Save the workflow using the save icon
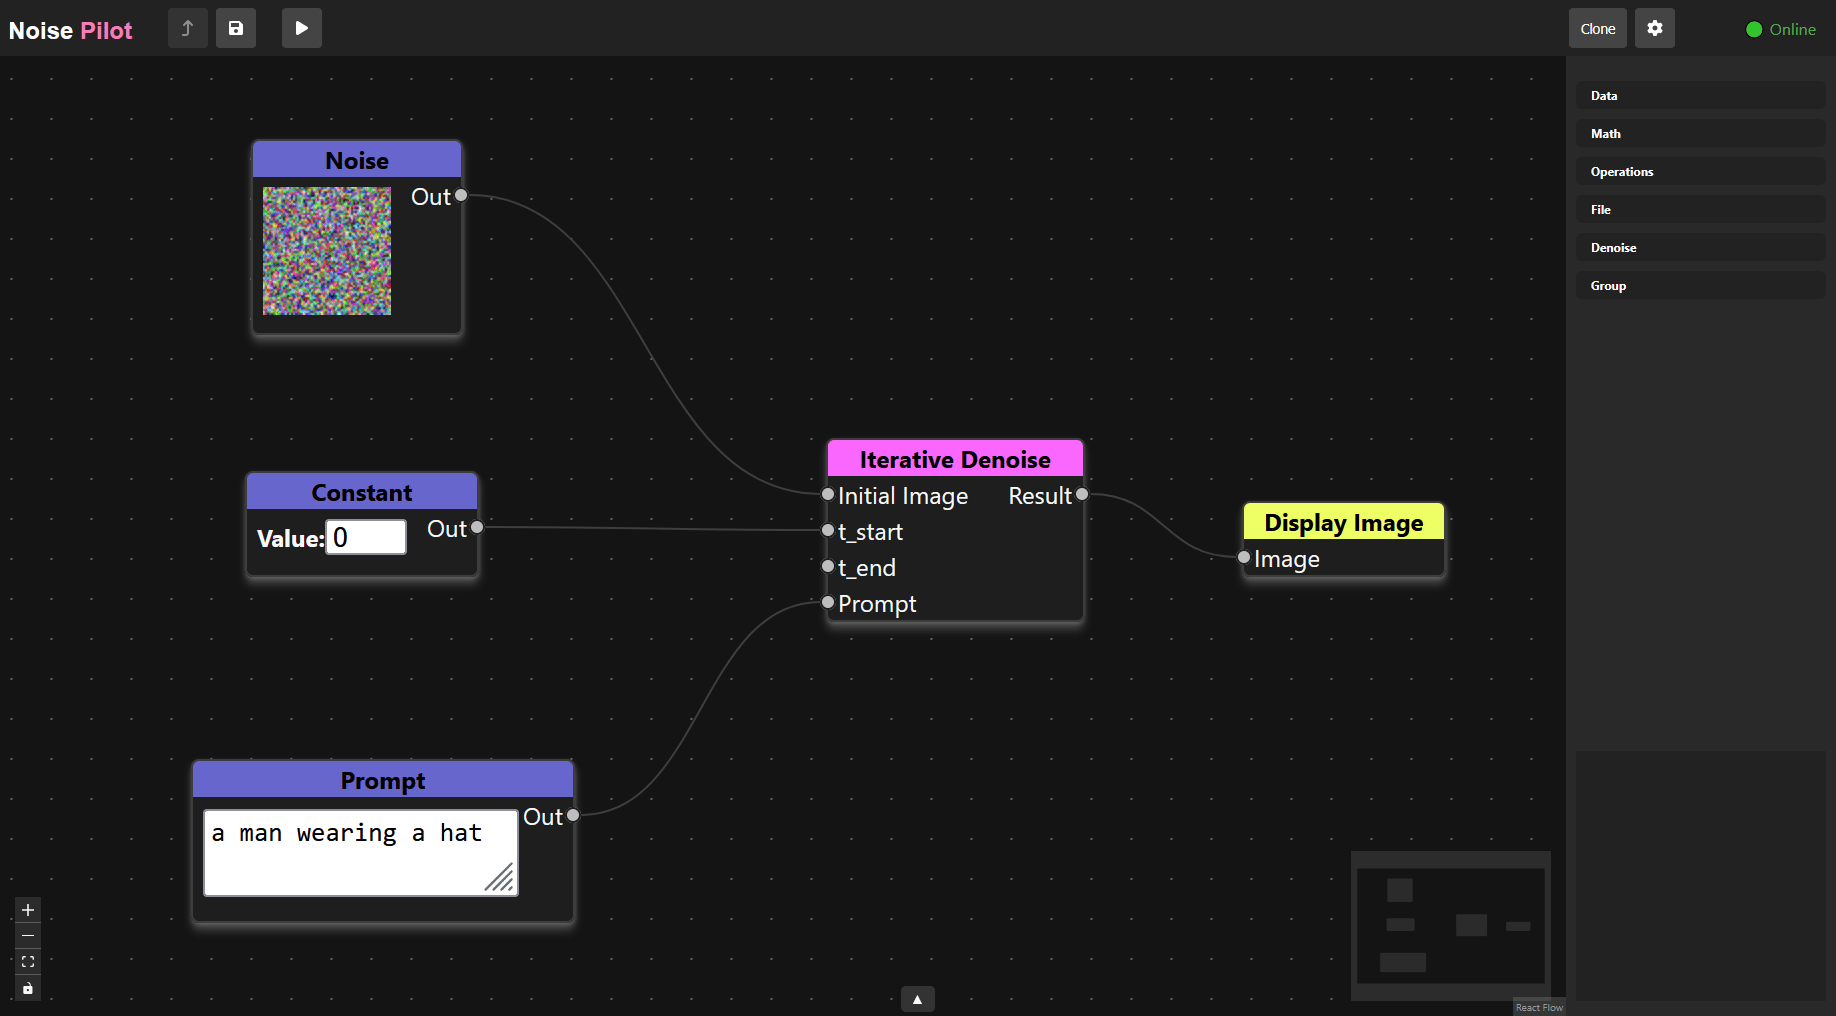This screenshot has height=1016, width=1836. point(236,28)
